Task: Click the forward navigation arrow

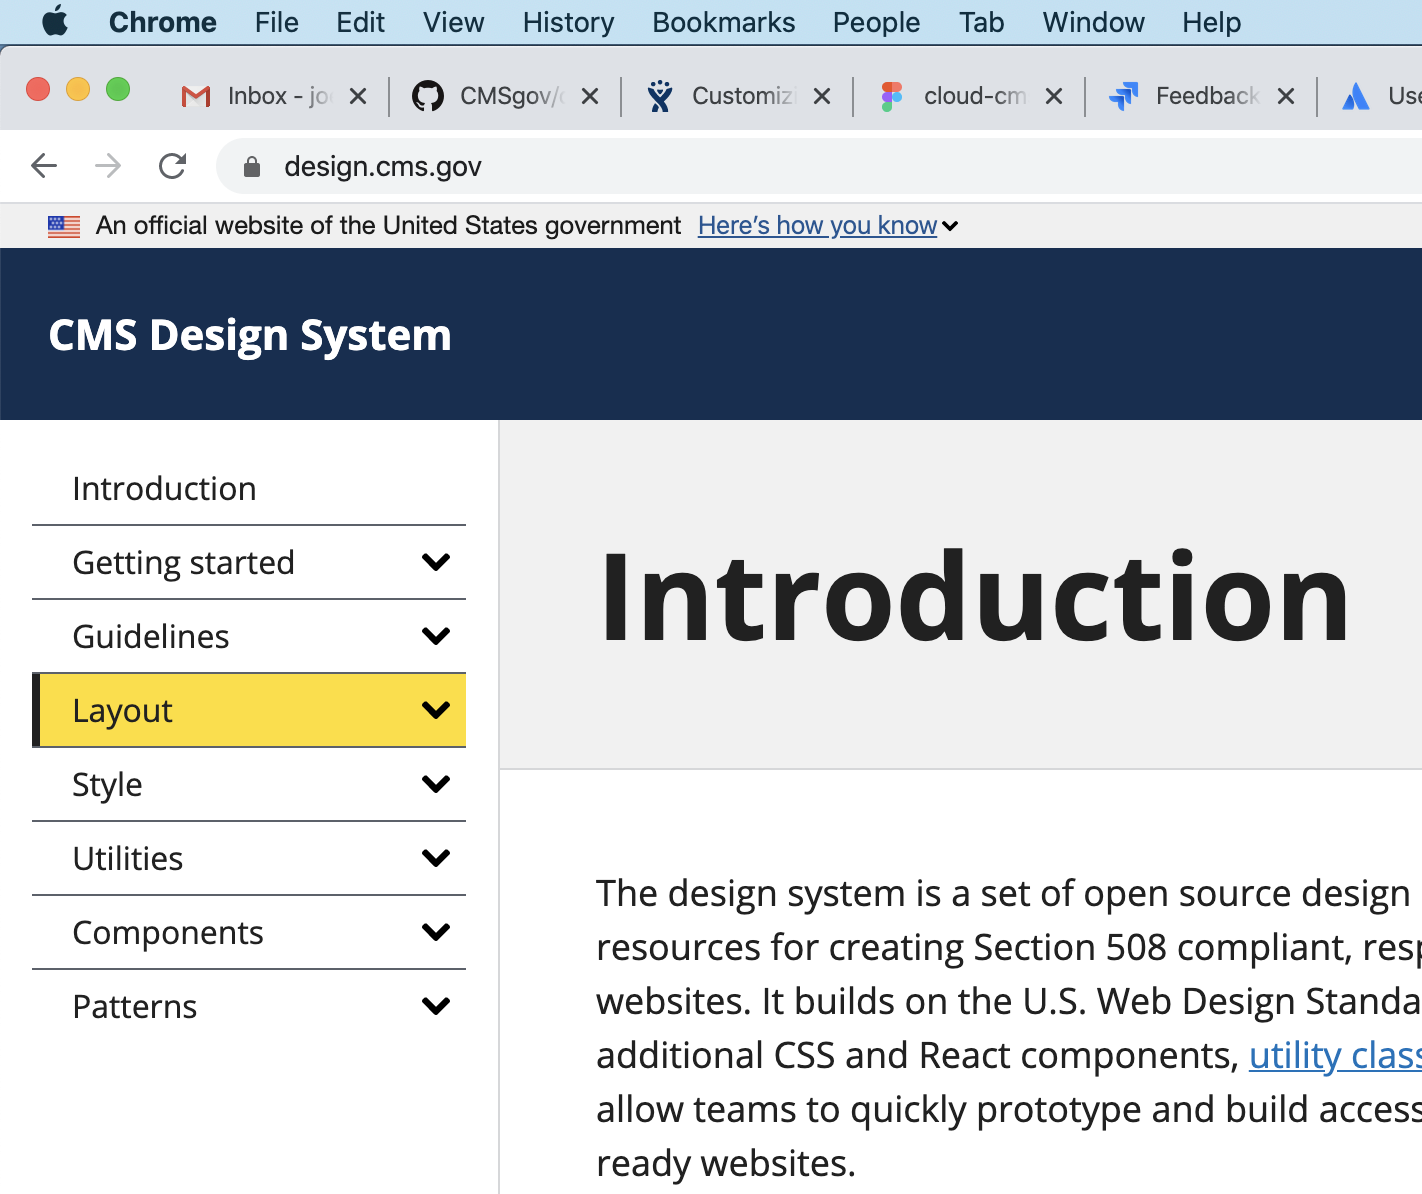Action: coord(108,166)
